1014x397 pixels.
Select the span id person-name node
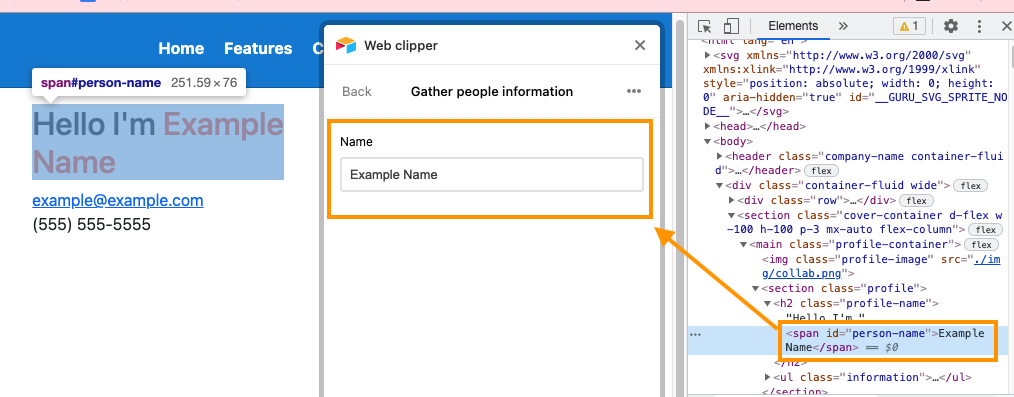click(x=885, y=340)
